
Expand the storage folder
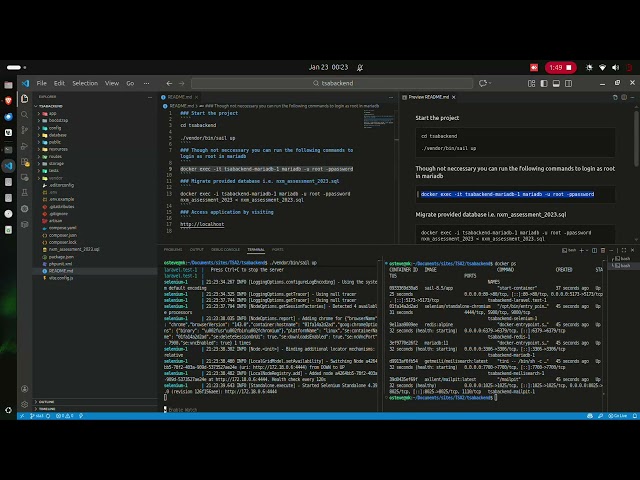(56, 163)
